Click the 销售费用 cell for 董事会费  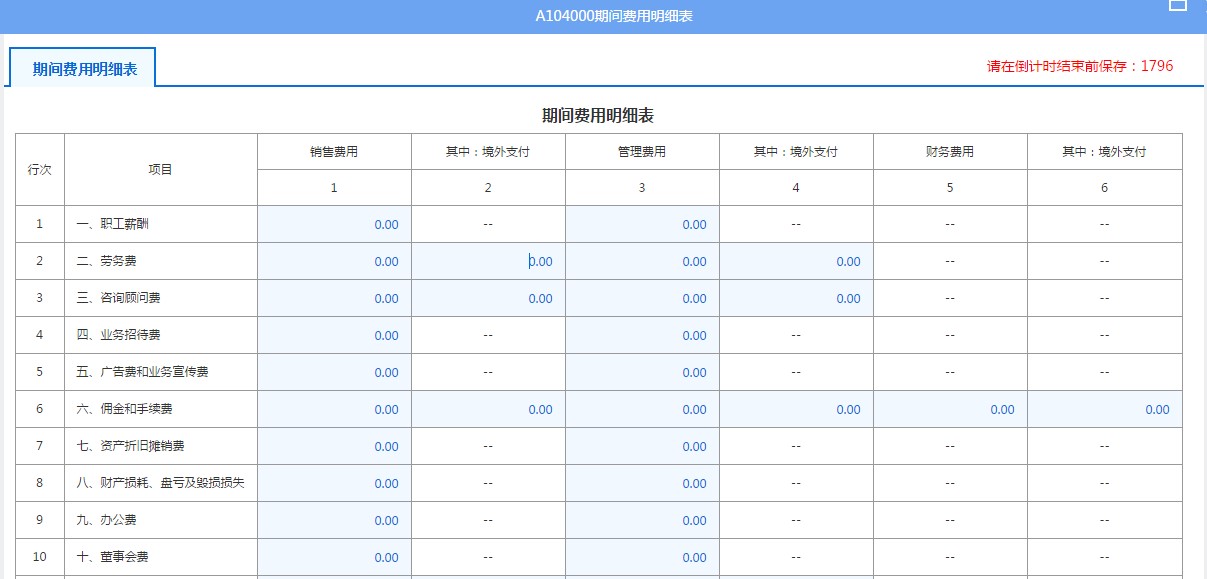coord(334,557)
